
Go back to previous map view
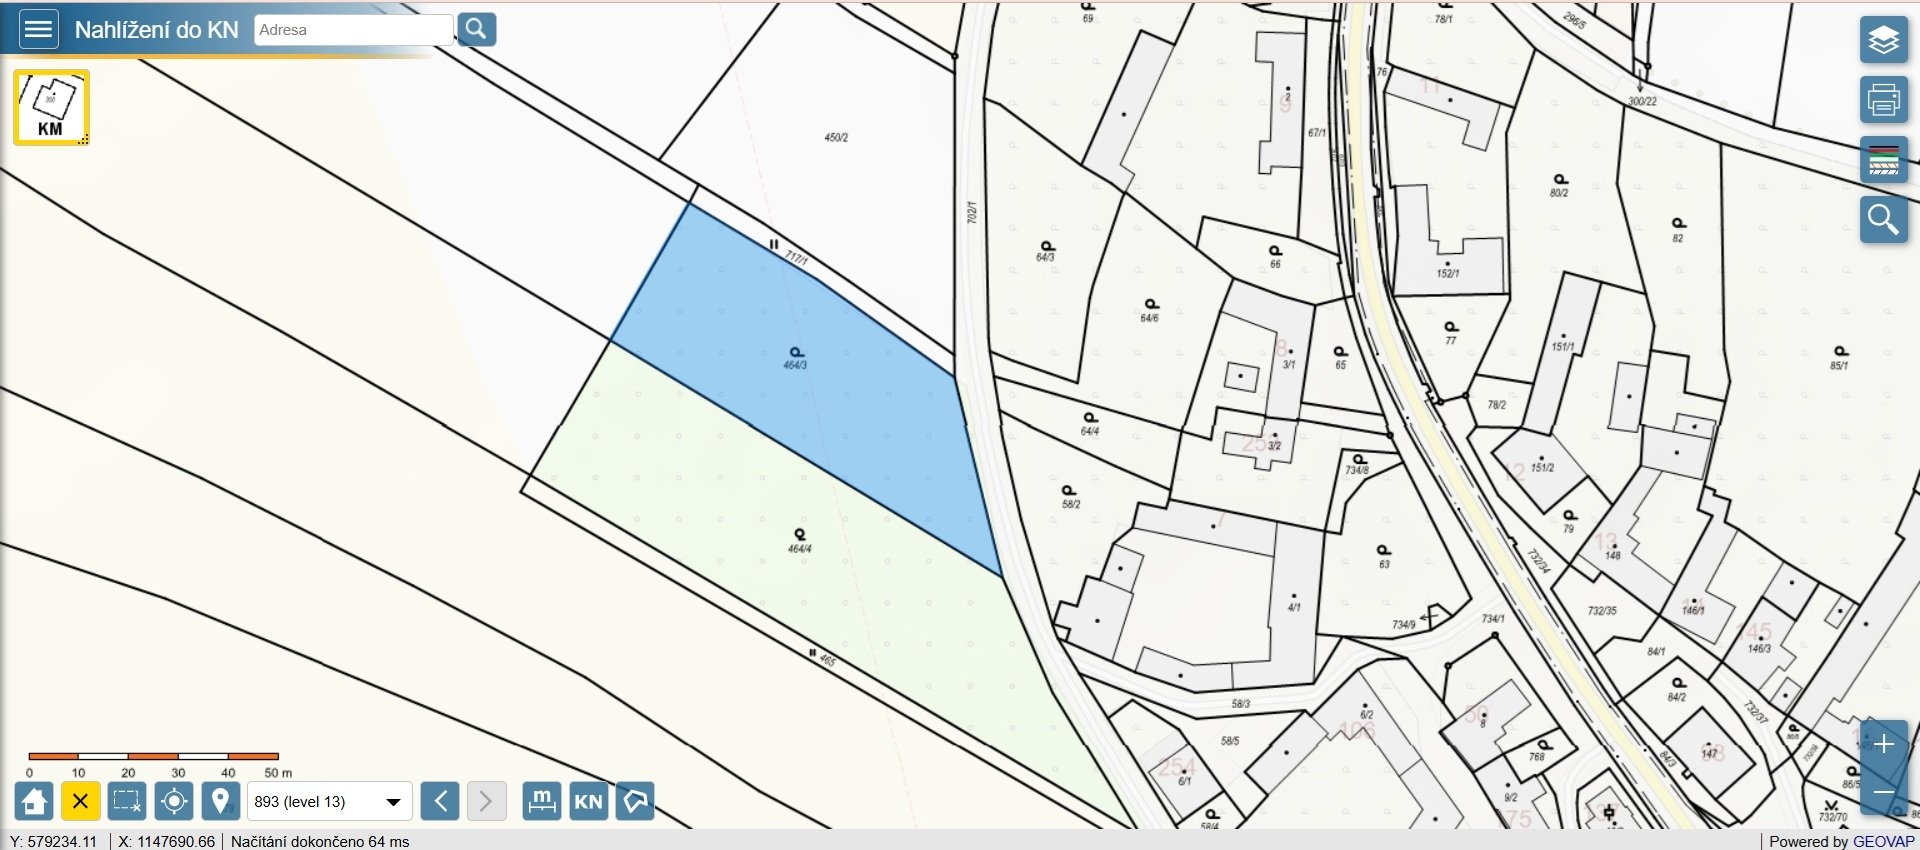(440, 801)
